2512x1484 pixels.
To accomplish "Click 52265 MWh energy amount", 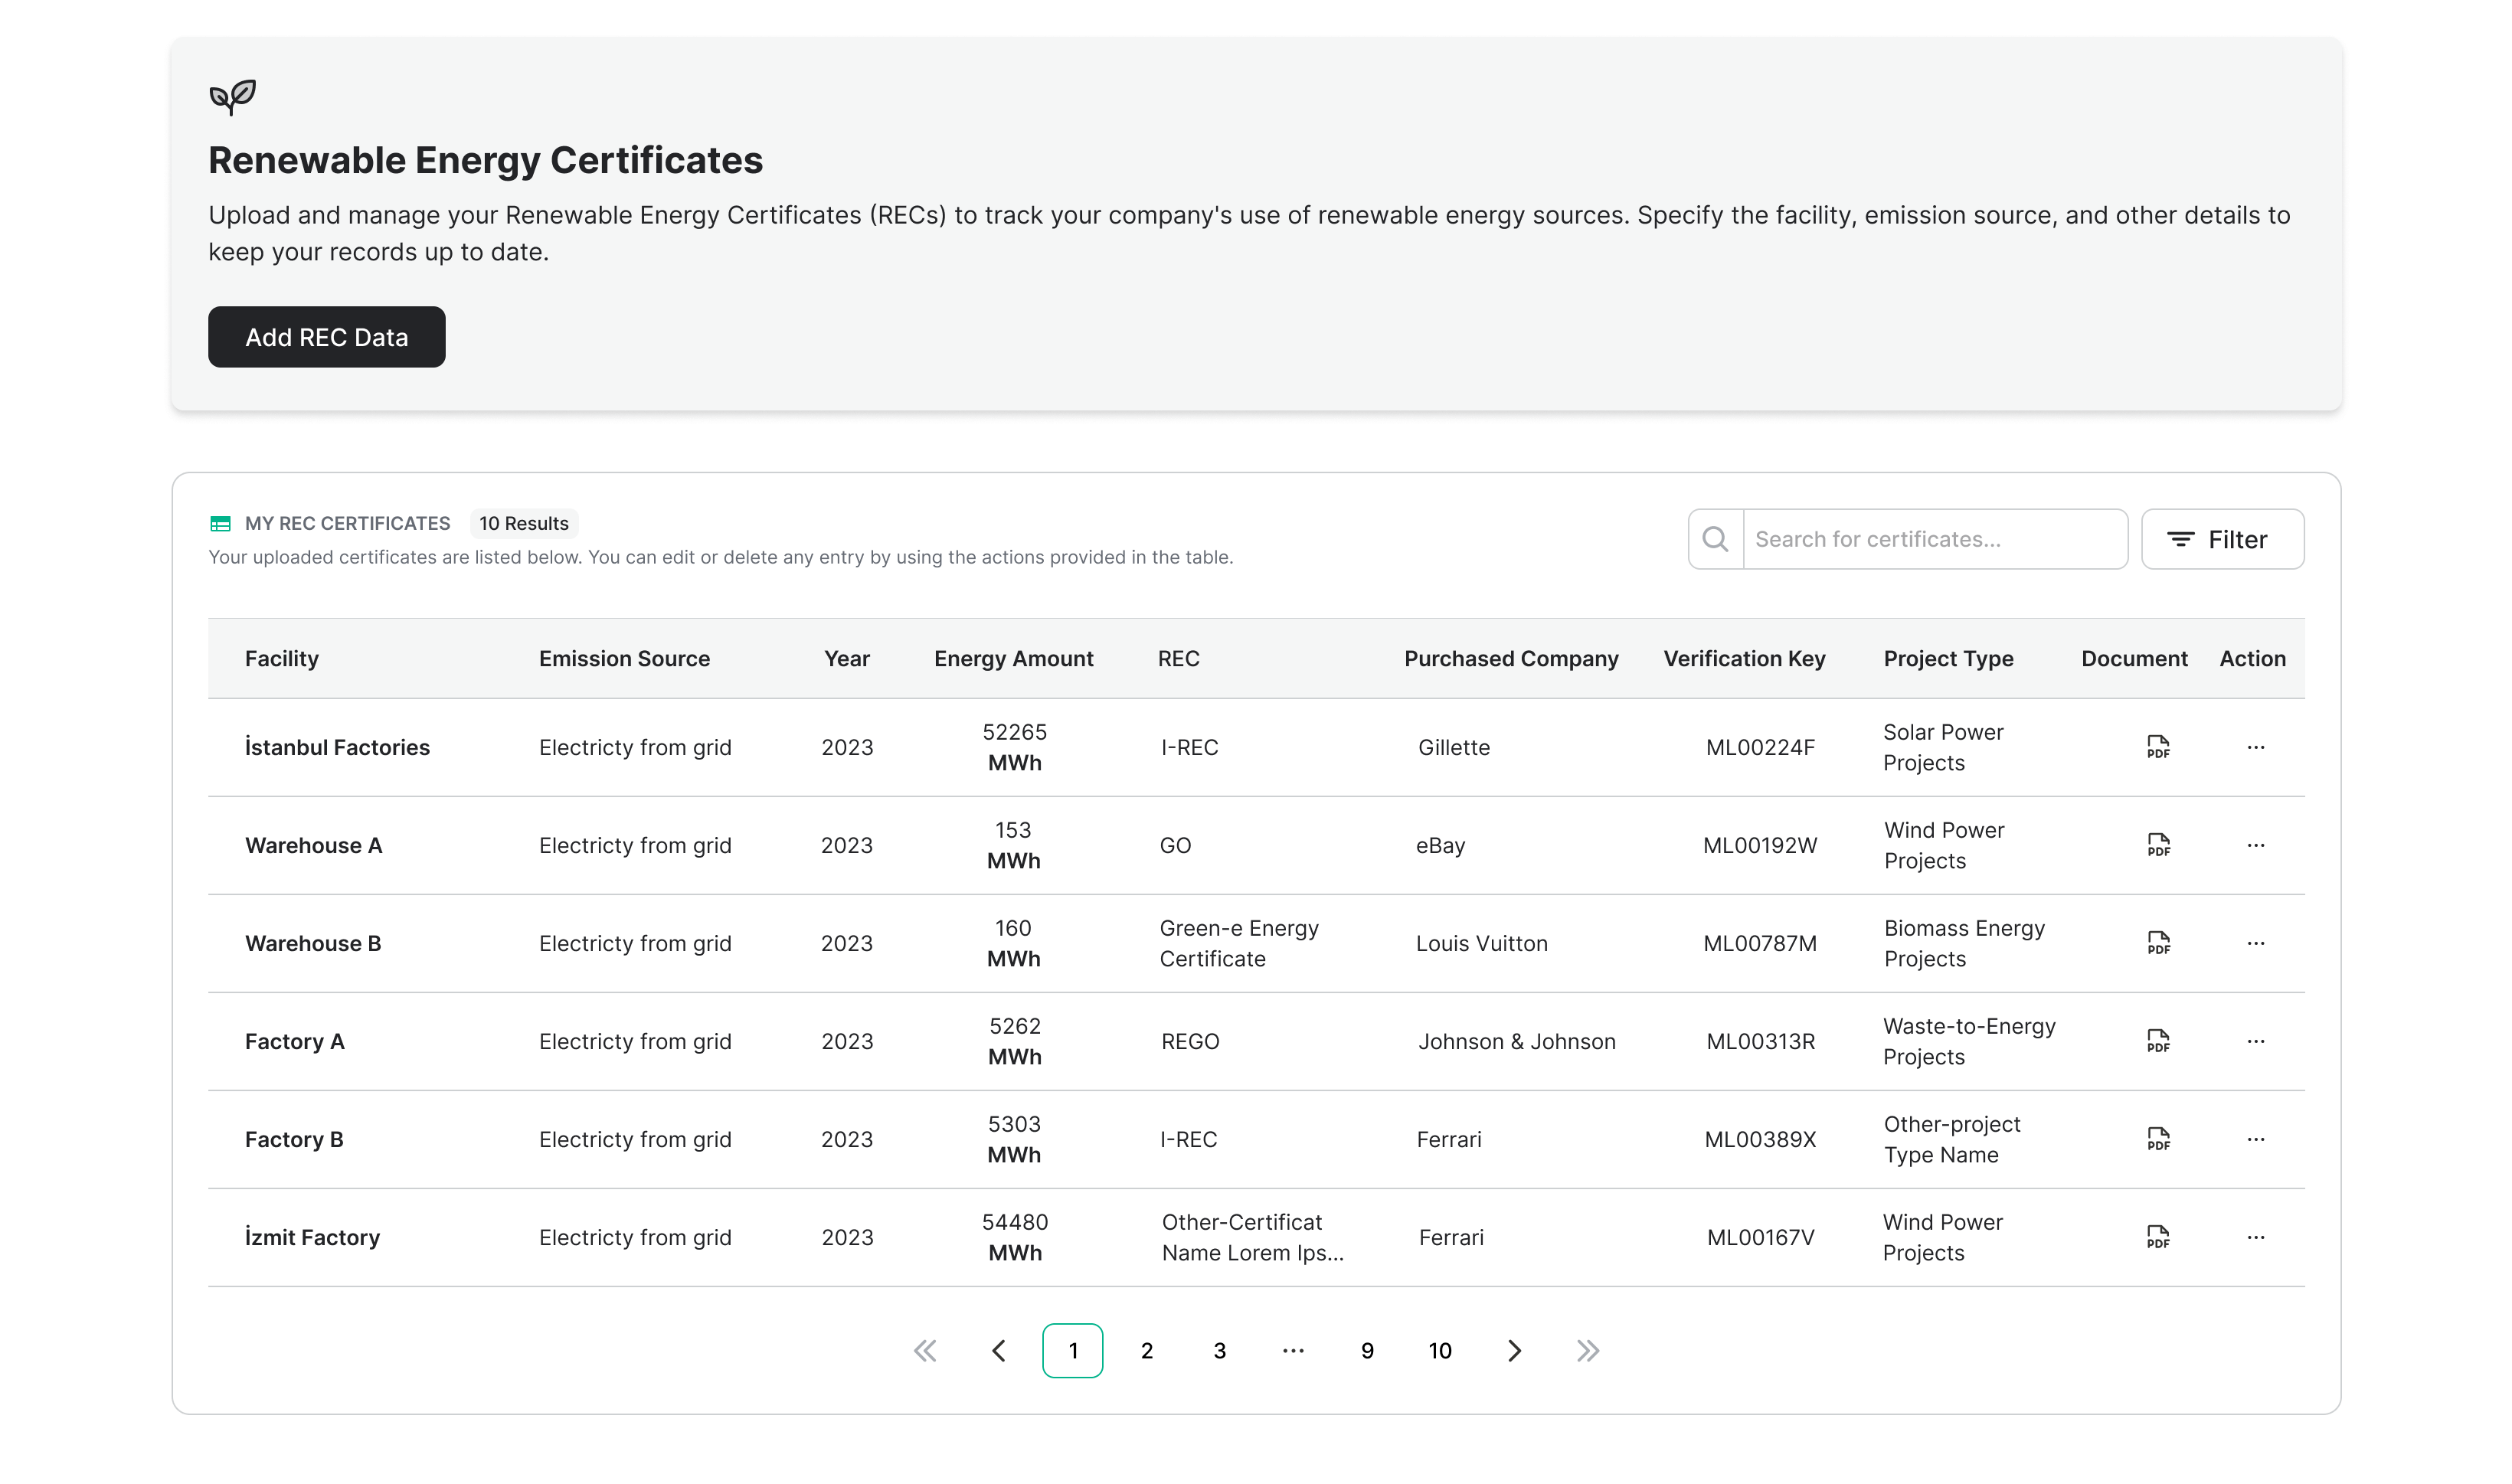I will pyautogui.click(x=1014, y=747).
